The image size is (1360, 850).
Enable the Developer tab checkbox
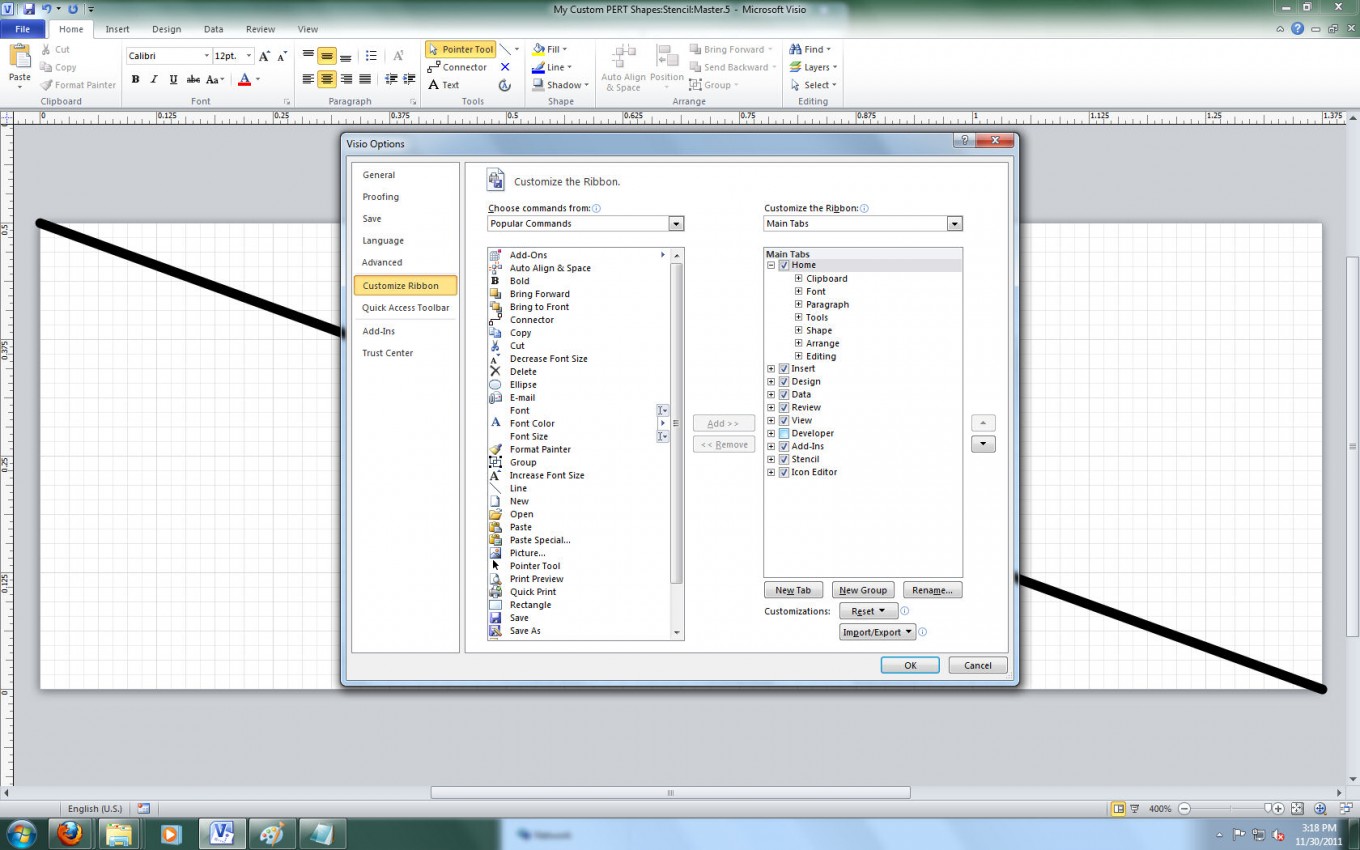coord(785,433)
